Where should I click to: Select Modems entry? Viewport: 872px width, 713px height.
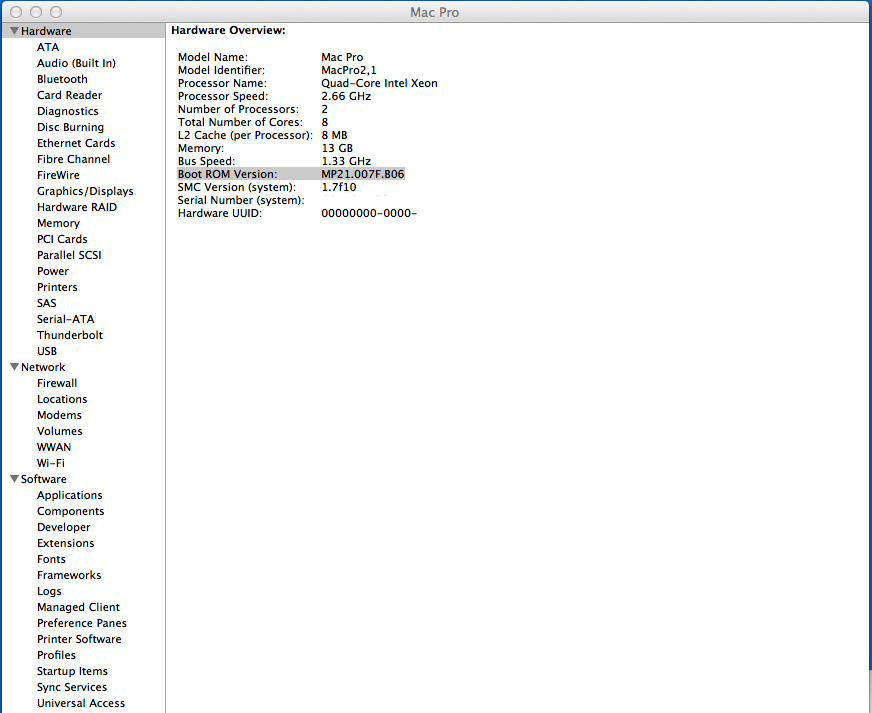[59, 415]
